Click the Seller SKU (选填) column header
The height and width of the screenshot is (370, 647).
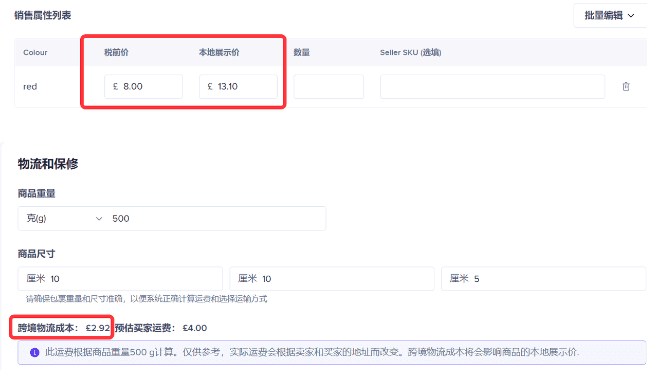click(x=411, y=52)
